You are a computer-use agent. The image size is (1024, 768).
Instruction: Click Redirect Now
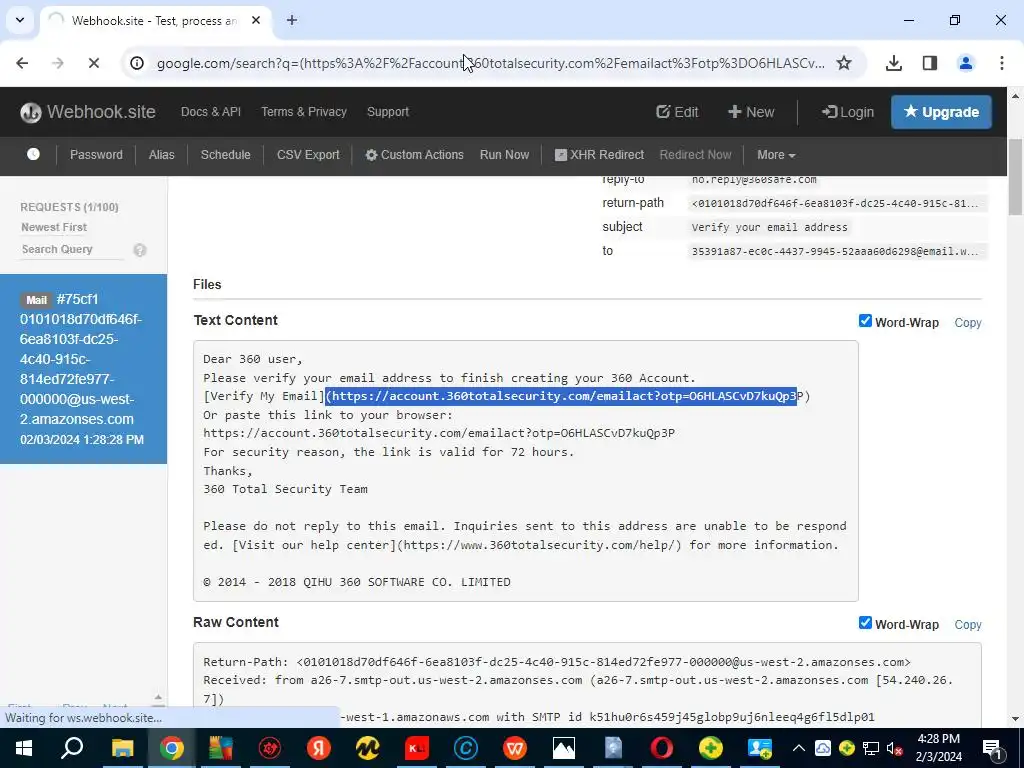(x=696, y=155)
